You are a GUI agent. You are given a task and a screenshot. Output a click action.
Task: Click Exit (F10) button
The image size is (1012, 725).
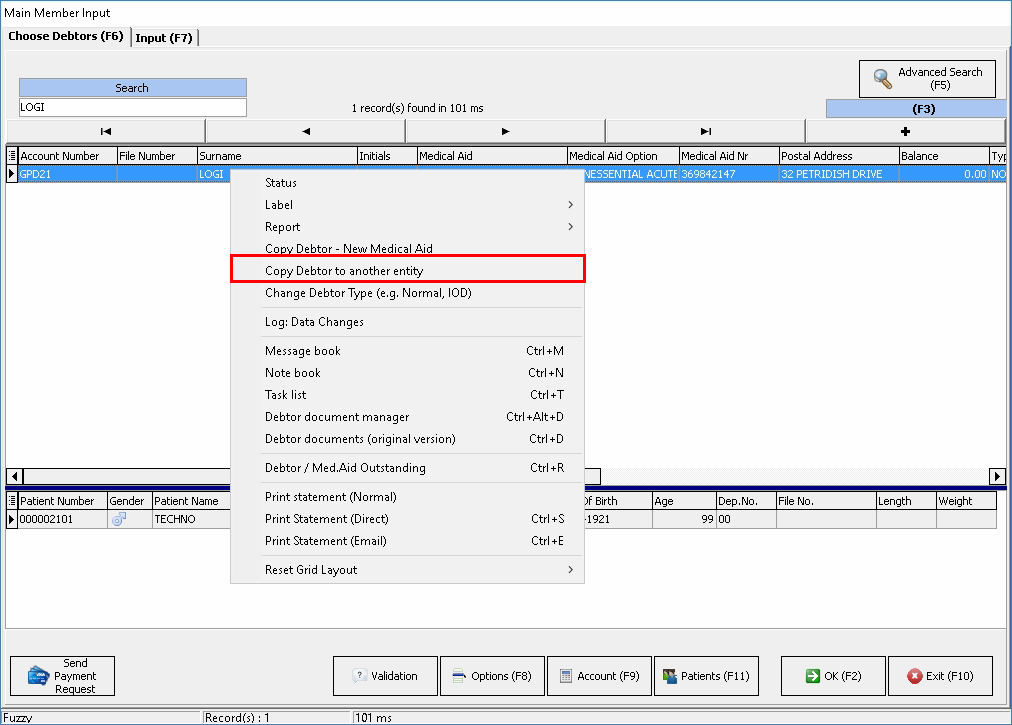[938, 676]
